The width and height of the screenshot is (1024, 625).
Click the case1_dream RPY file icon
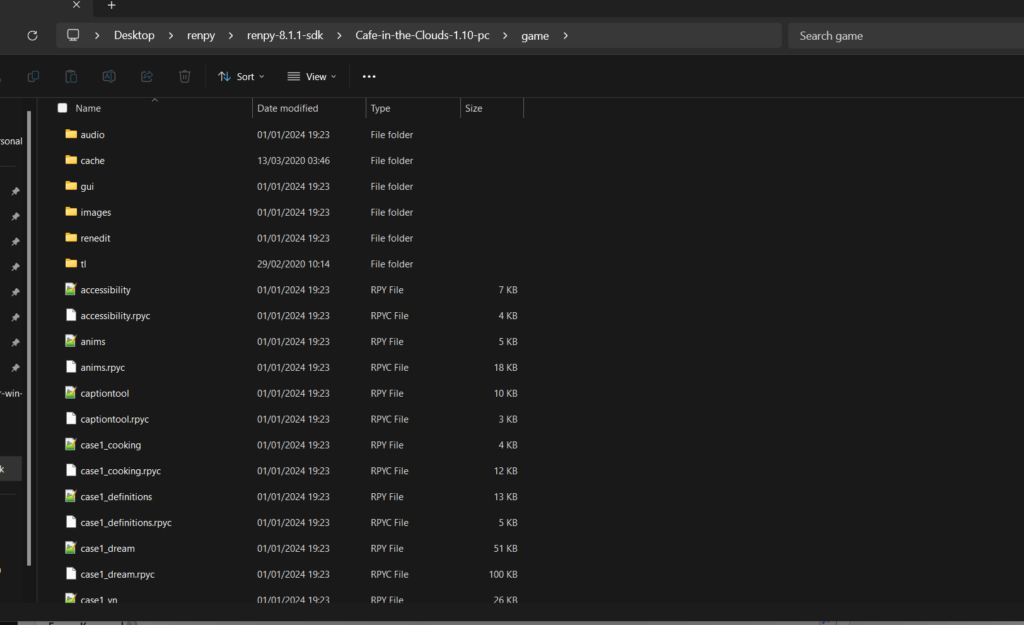71,548
